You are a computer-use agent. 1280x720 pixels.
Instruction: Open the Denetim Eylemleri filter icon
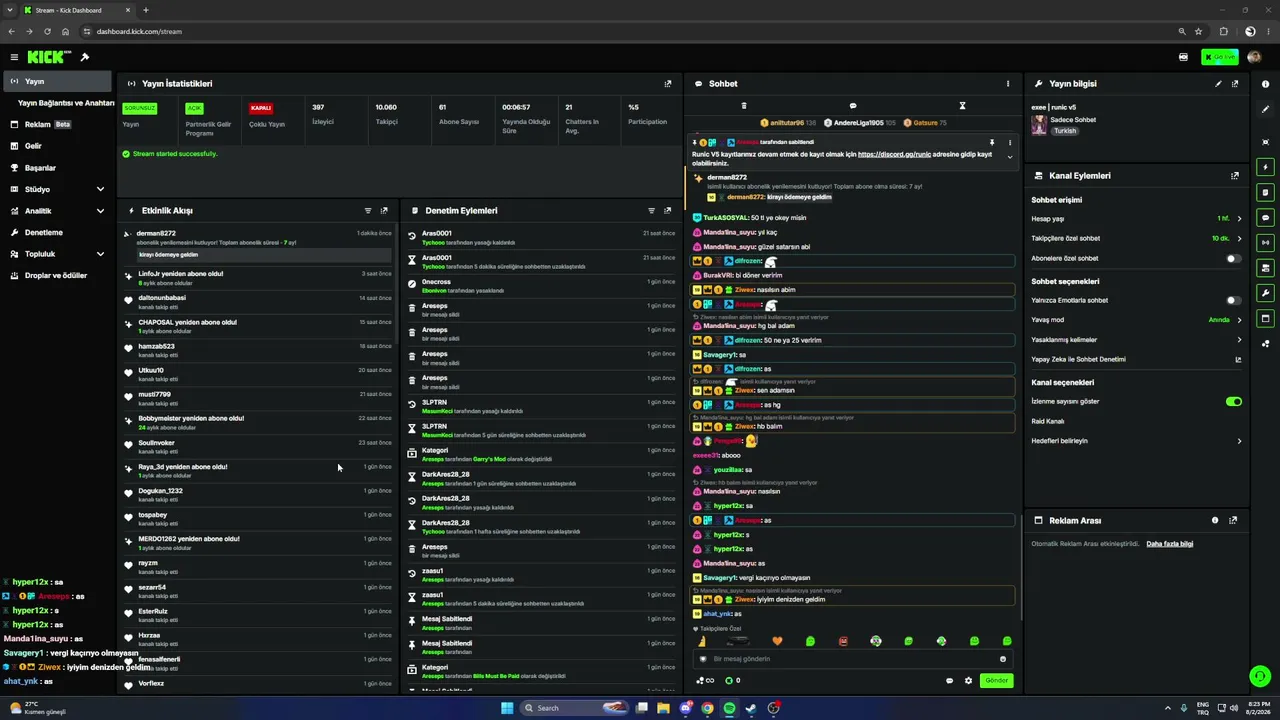click(x=652, y=211)
